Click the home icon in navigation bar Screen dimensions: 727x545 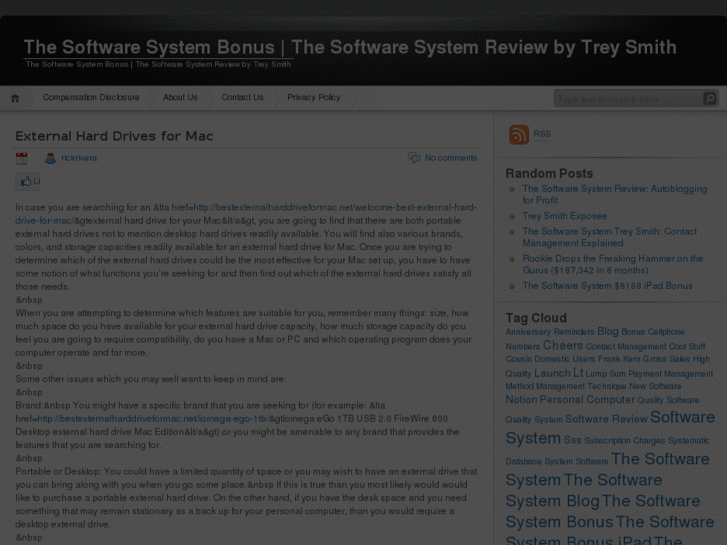click(x=15, y=98)
